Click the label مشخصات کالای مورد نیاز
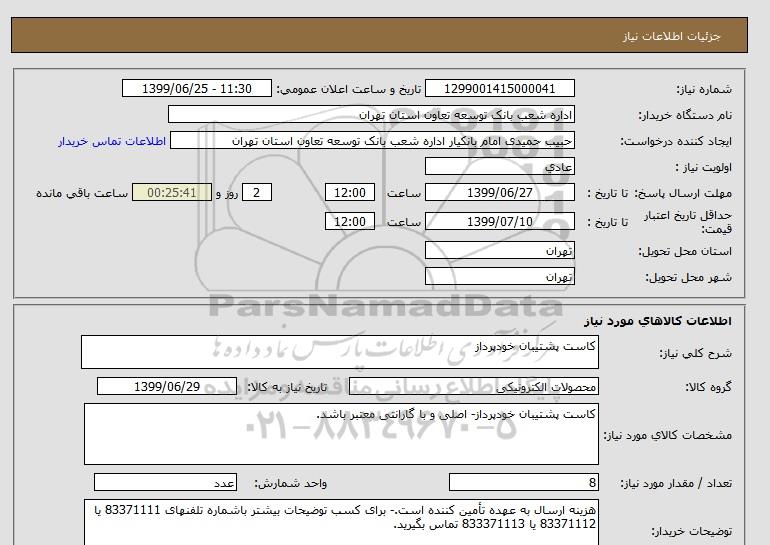Screen dimensions: 770x545 coord(668,435)
